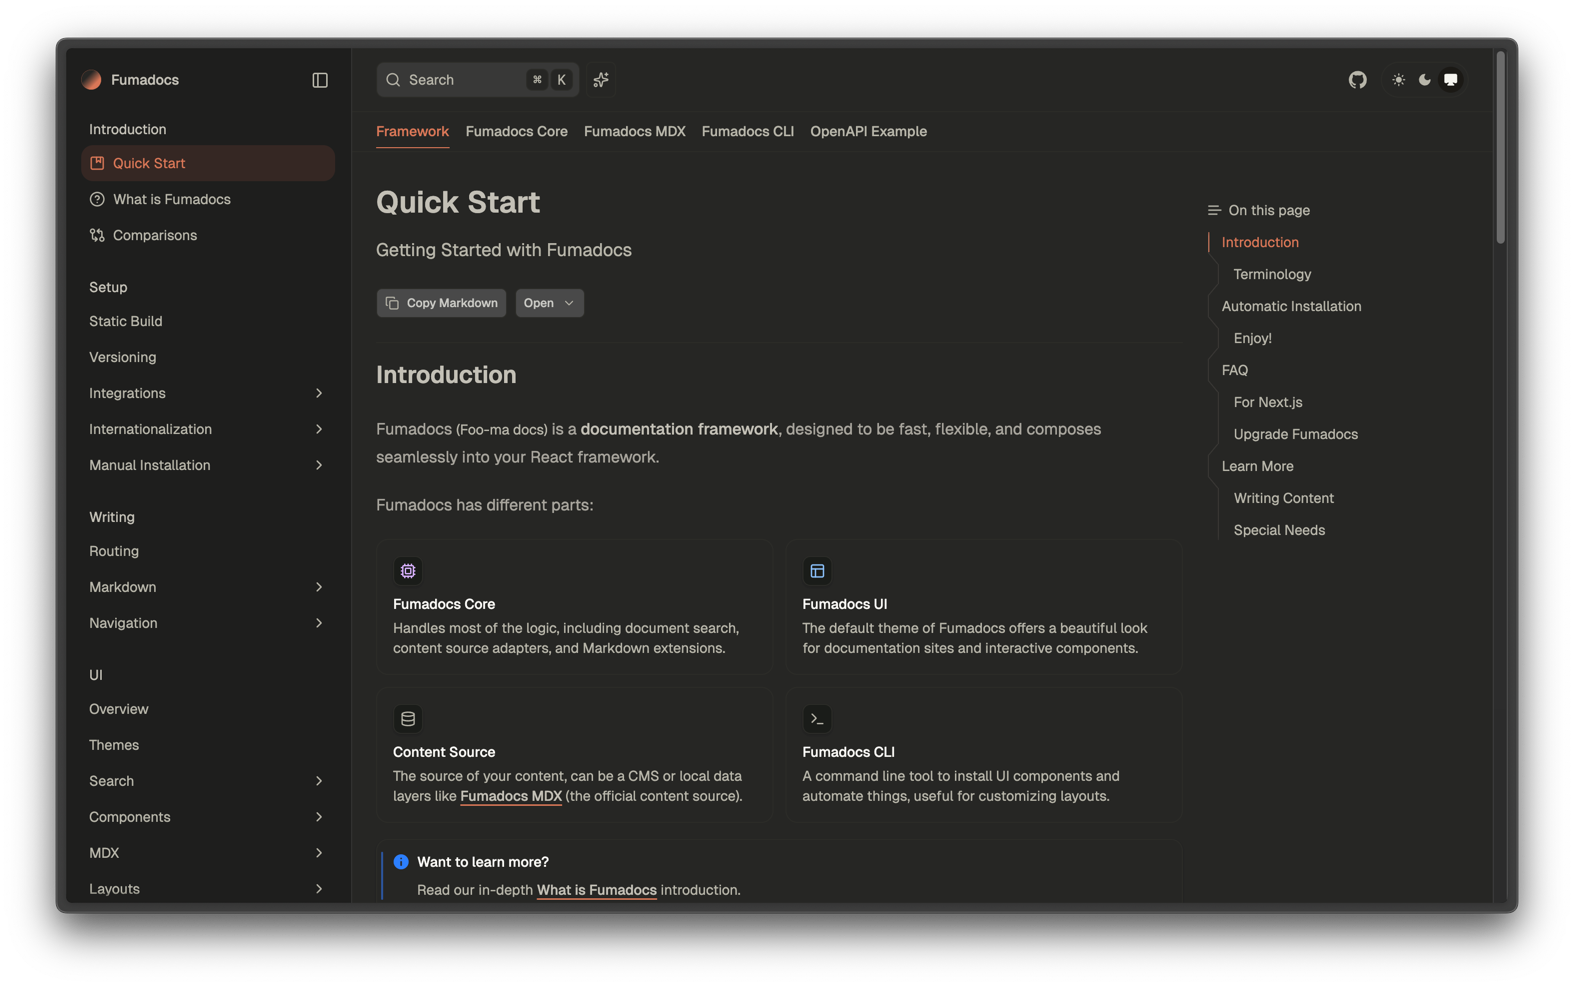Open the GitHub repository icon
The width and height of the screenshot is (1574, 987).
click(1357, 80)
